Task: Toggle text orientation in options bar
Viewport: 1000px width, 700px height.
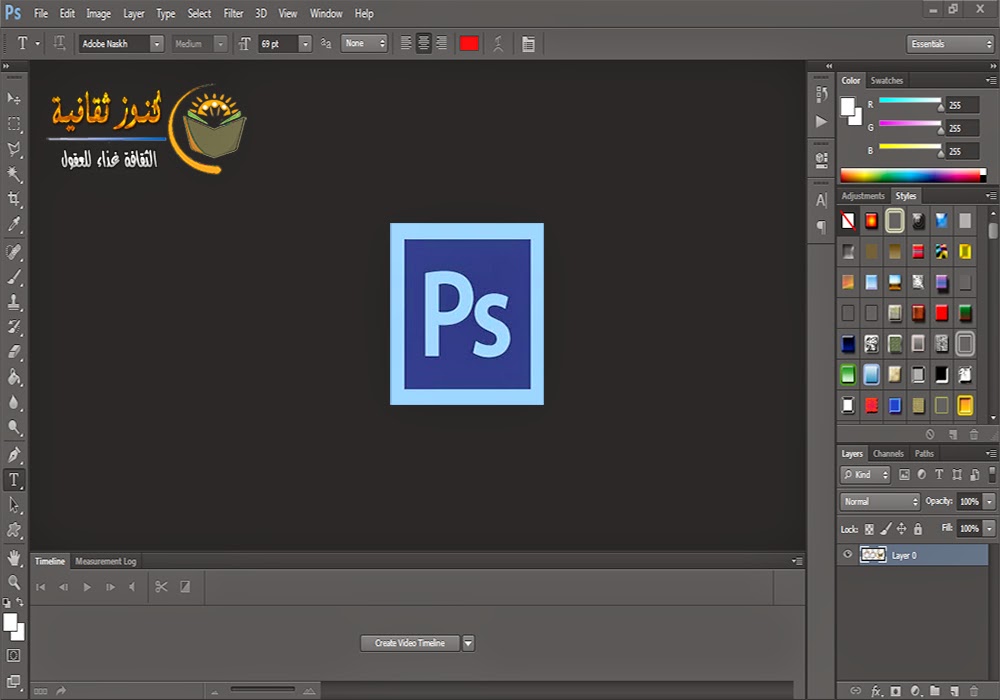Action: [x=59, y=43]
